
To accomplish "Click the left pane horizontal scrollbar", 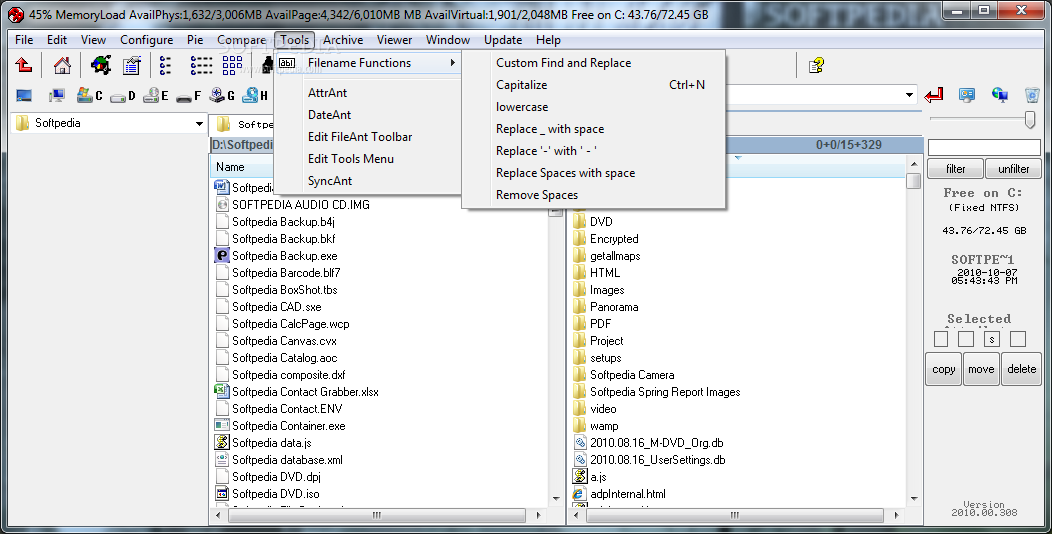I will click(376, 515).
